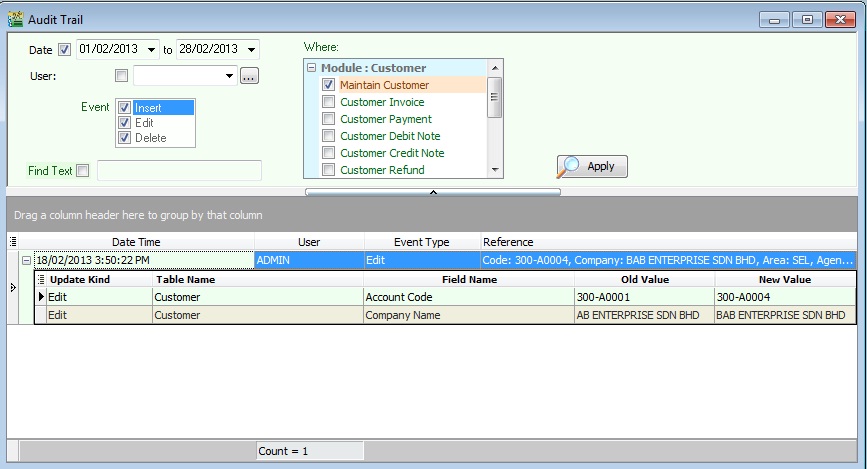The height and width of the screenshot is (469, 867).
Task: Click inside the Find Text input field
Action: click(x=178, y=171)
